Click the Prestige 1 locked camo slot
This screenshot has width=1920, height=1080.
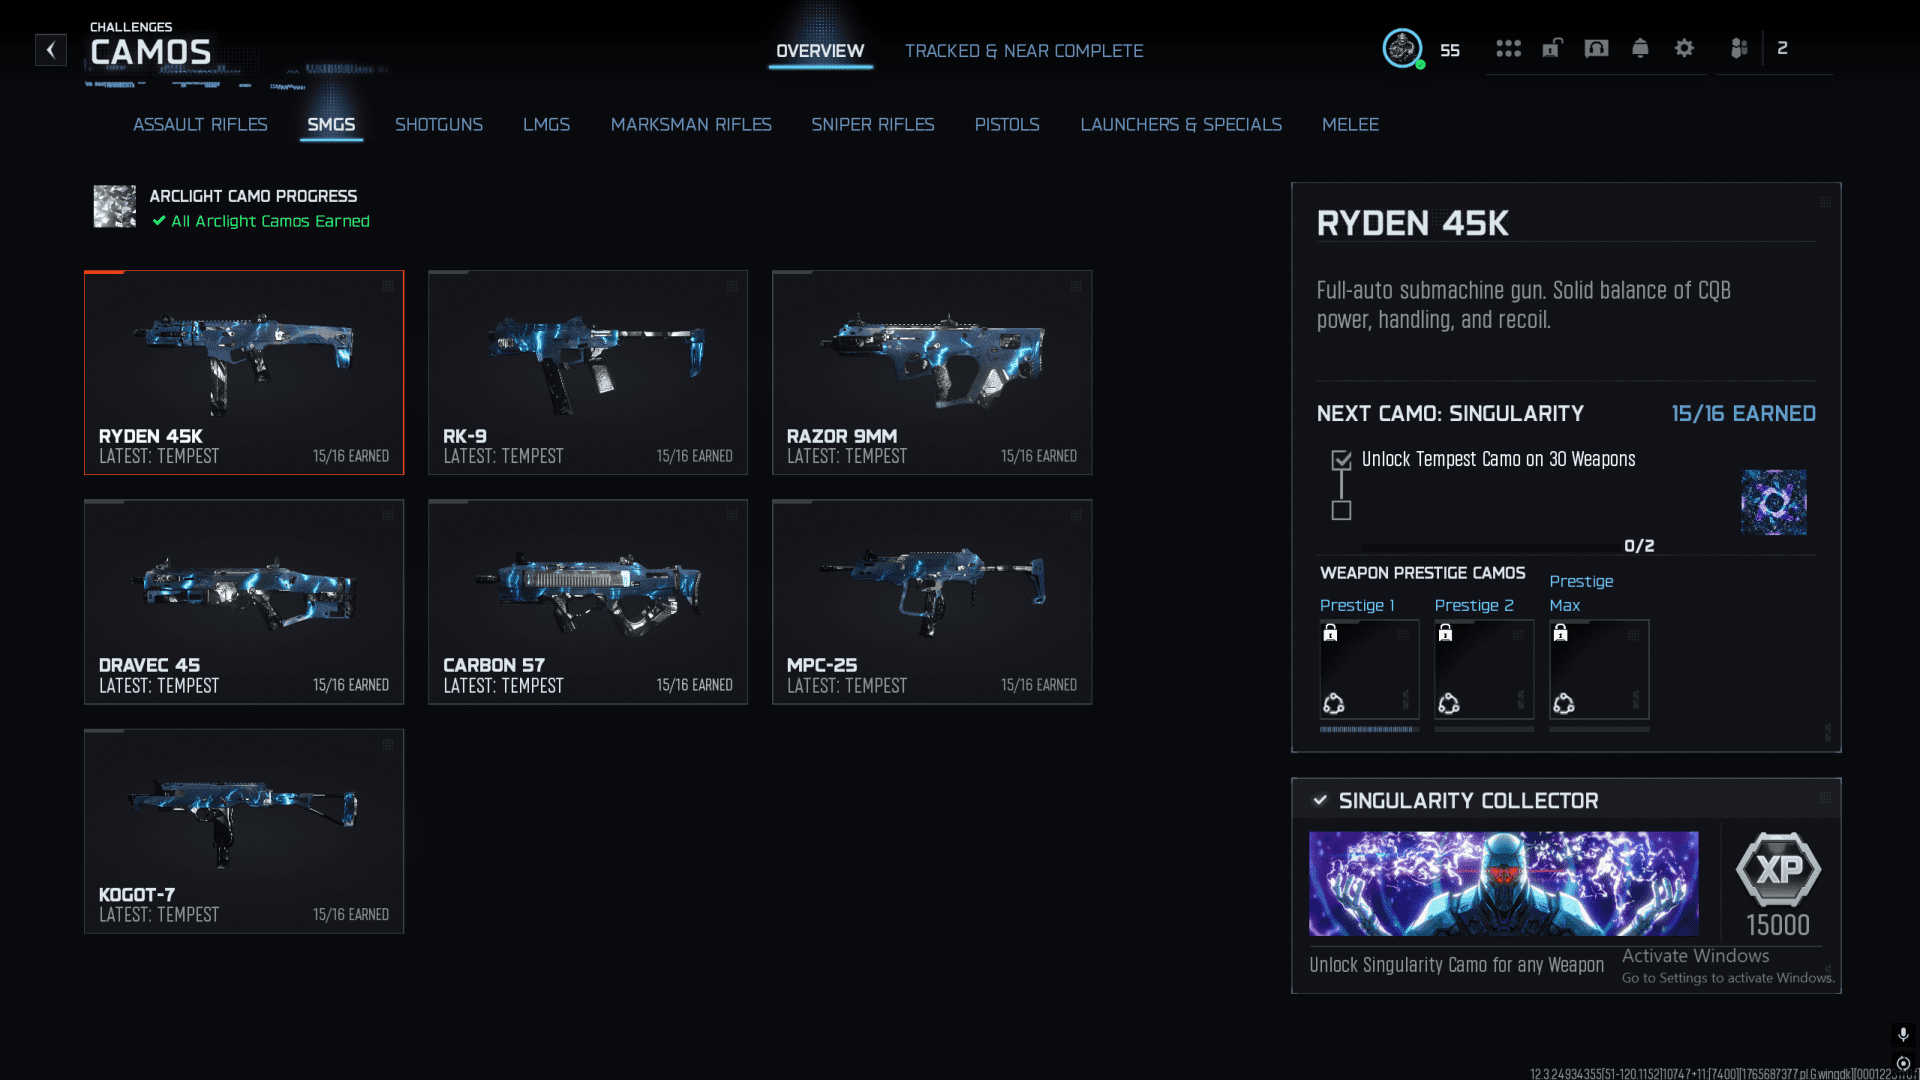(1368, 669)
